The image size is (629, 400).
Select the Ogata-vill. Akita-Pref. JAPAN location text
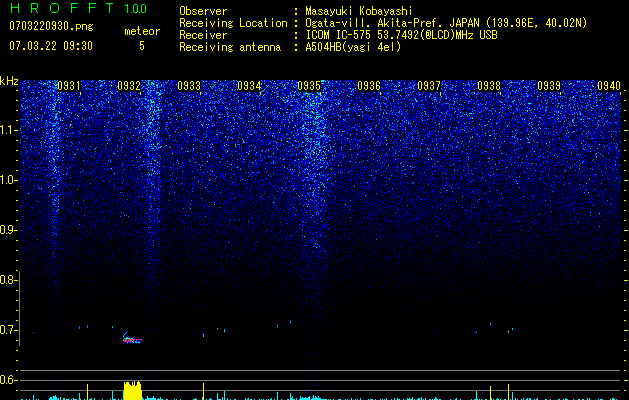tap(446, 23)
